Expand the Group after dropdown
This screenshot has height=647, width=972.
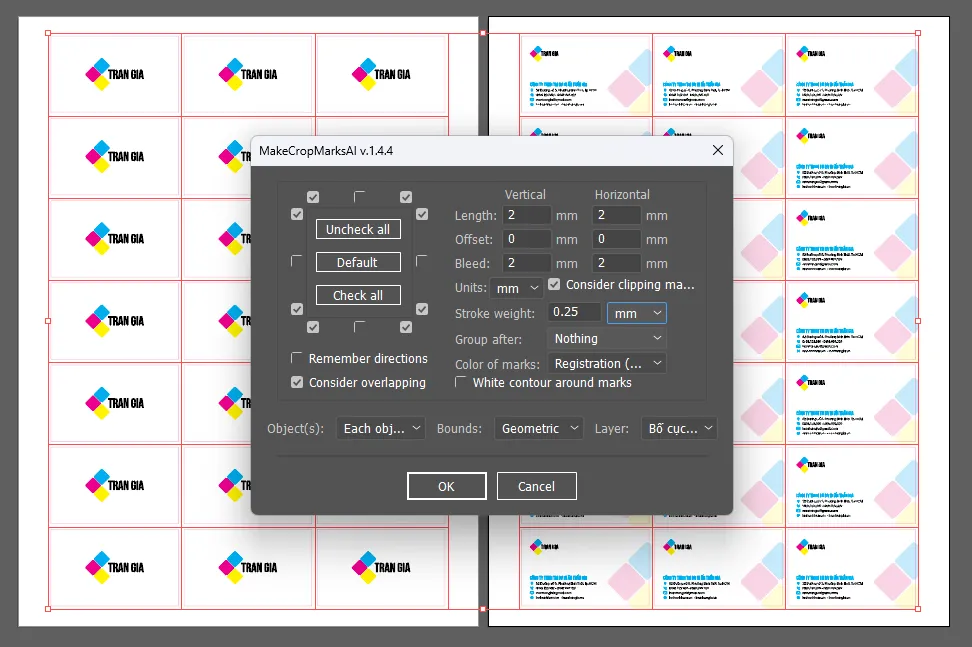(x=607, y=338)
